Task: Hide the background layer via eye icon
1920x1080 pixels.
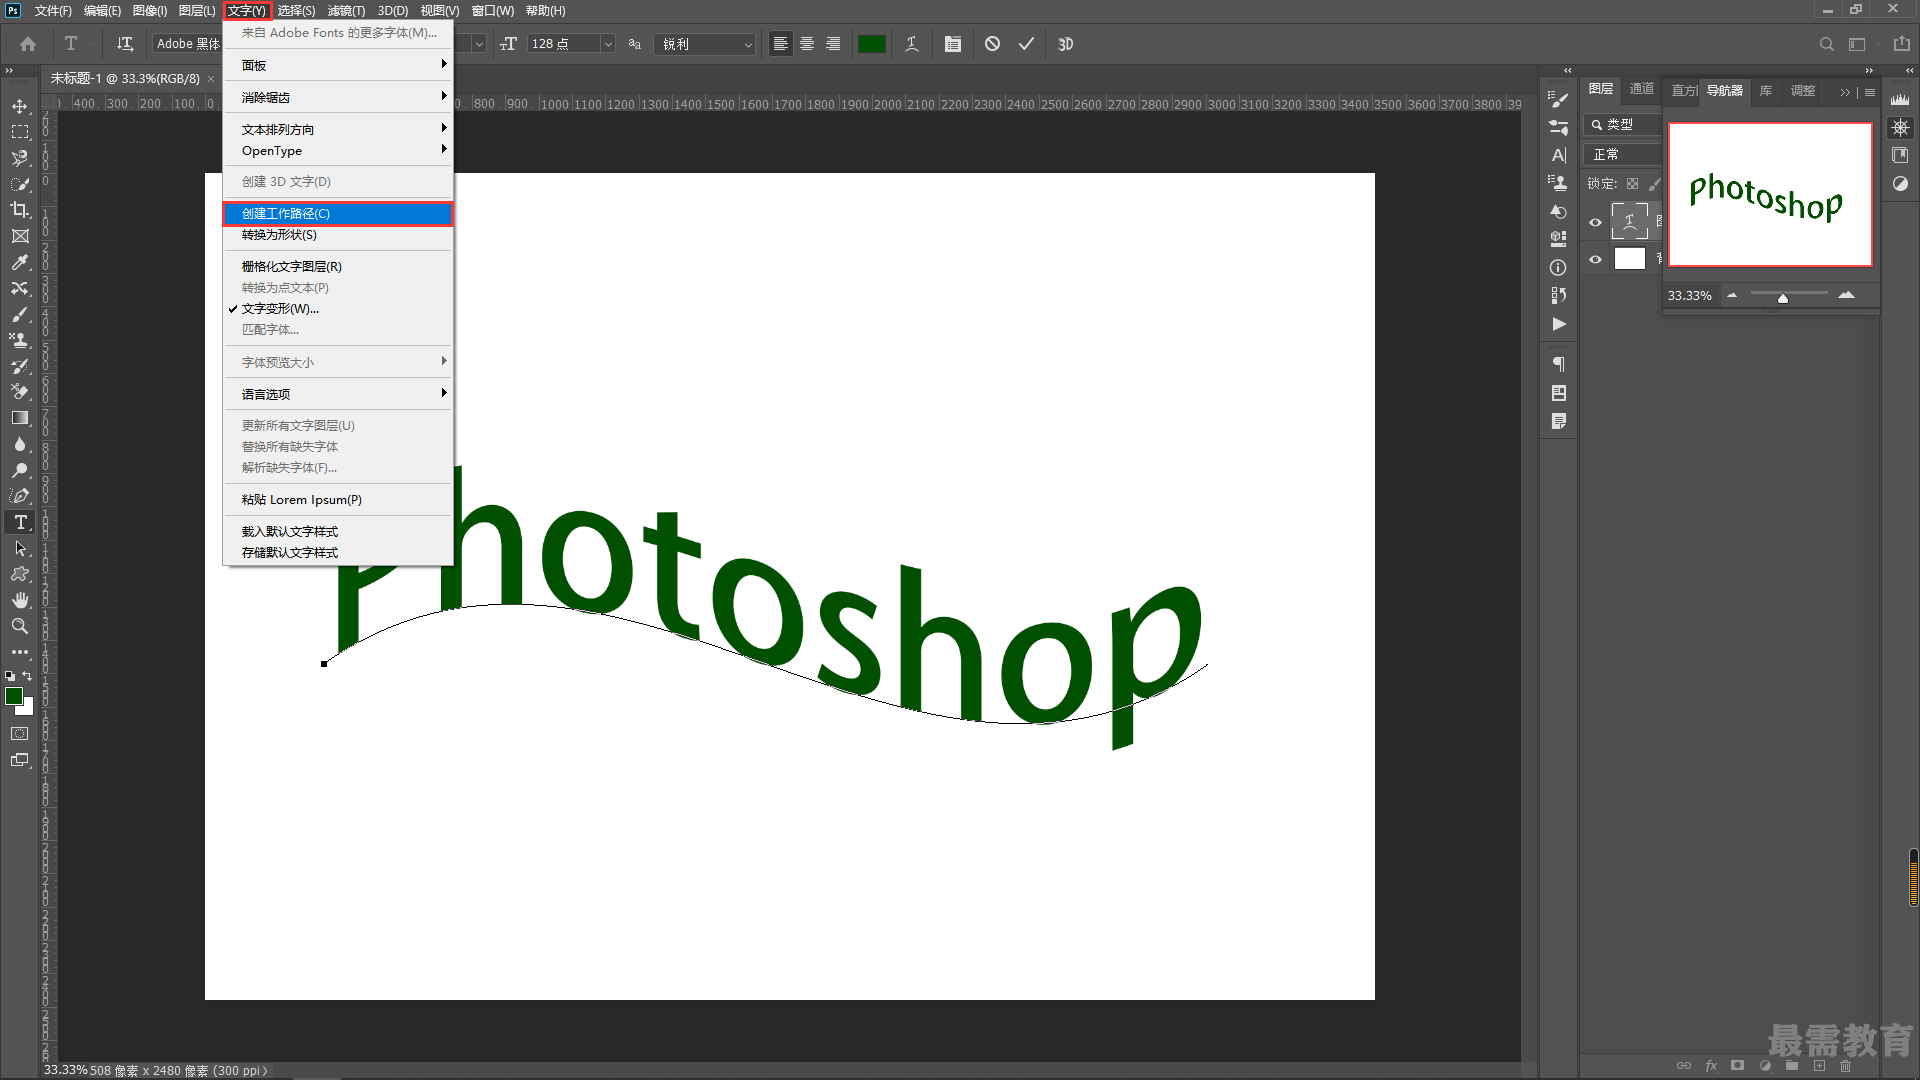Action: 1595,259
